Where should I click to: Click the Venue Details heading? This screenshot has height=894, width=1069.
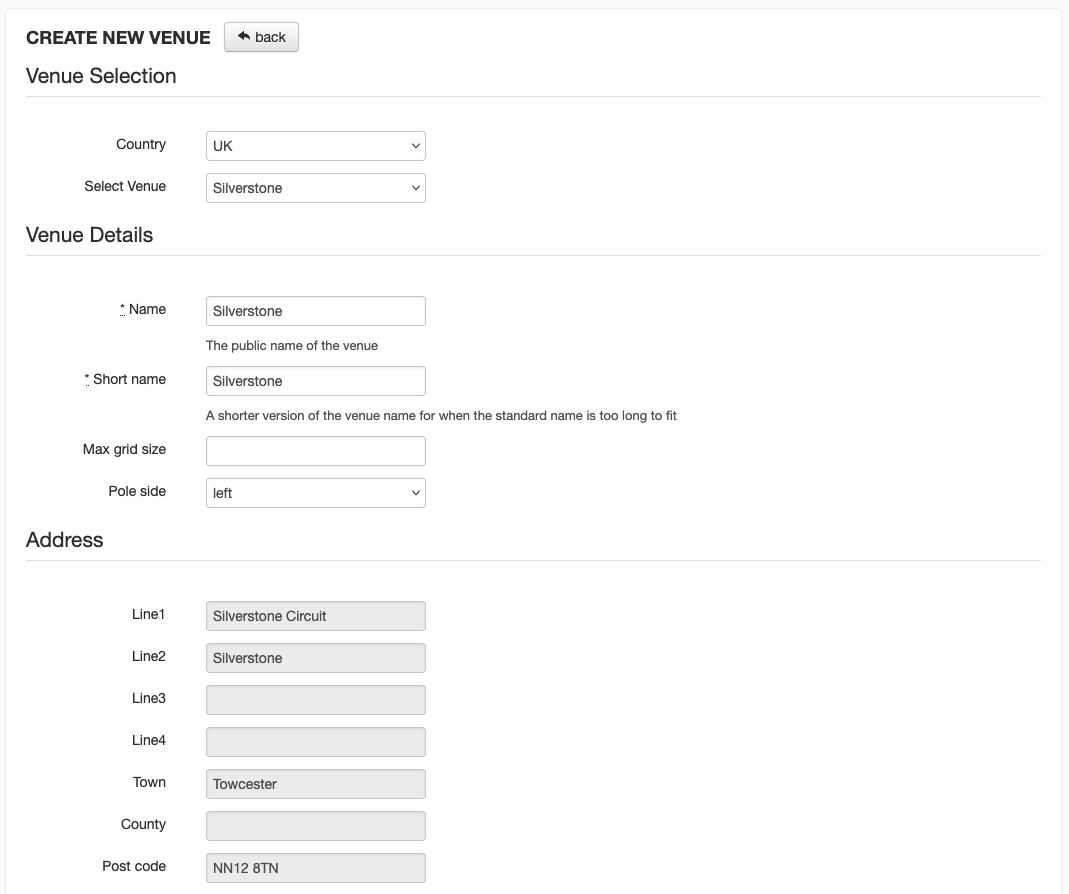tap(89, 235)
